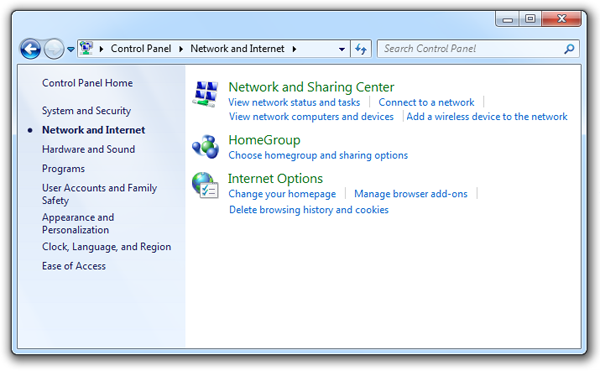Expand the chevron after Network and Internet breadcrumb
Screen dimensions: 600x371
294,49
